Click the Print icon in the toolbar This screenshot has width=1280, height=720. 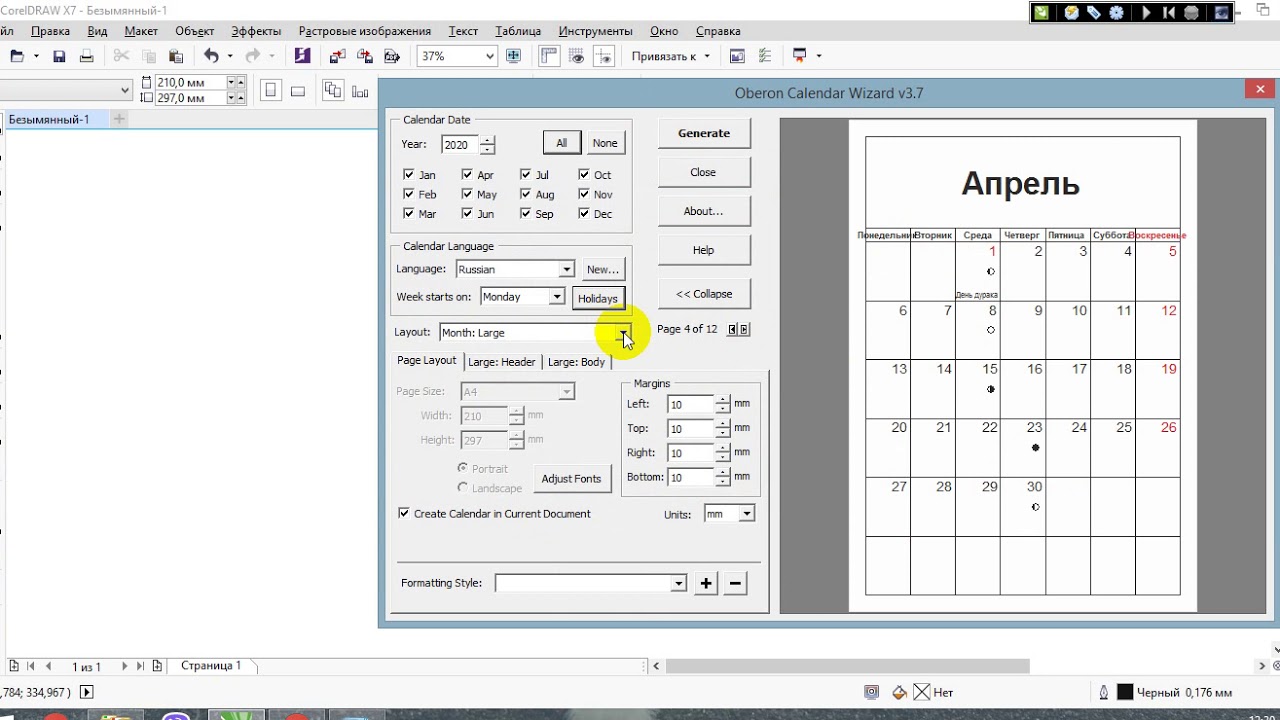87,56
